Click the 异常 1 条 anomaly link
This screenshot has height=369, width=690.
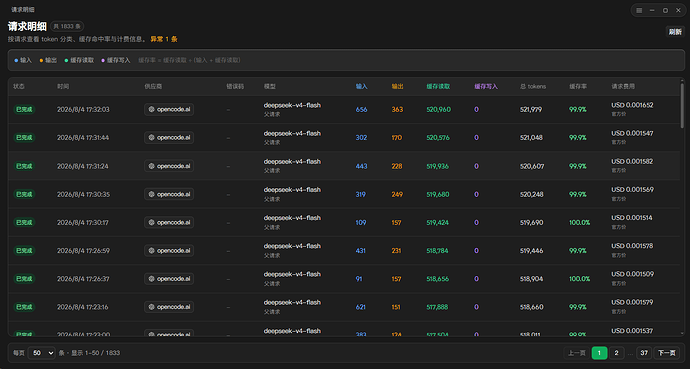point(164,39)
